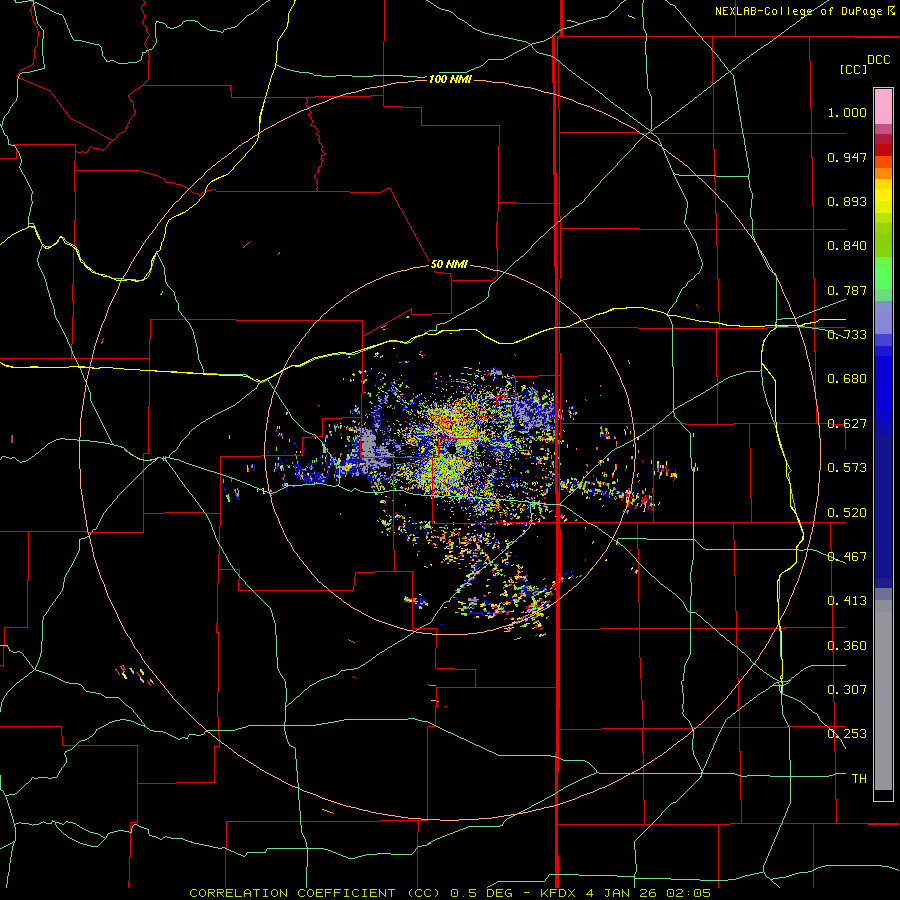Click the 0.253 scale label

[x=847, y=734]
